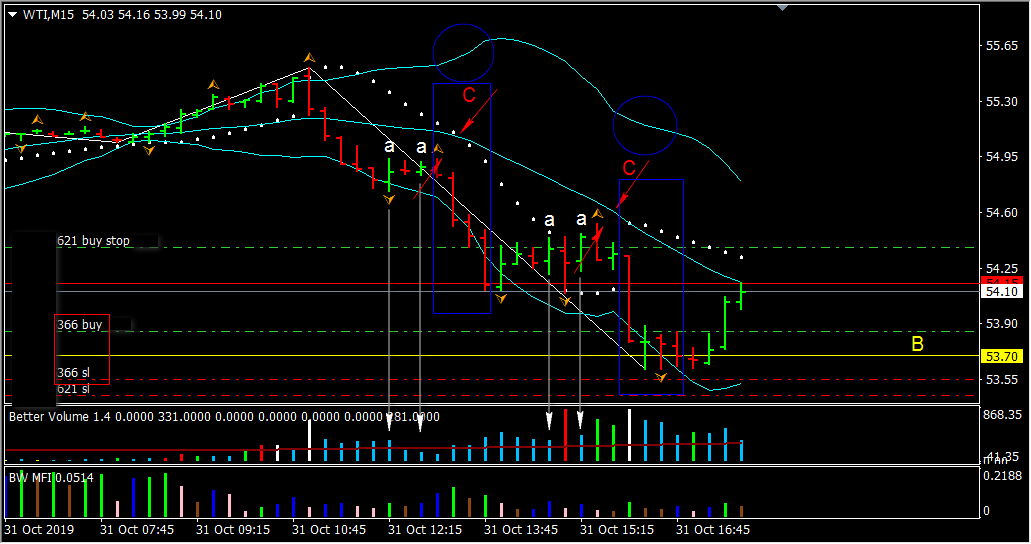Click the 54.95 price scale value
This screenshot has height=544, width=1031.
[x=1002, y=157]
